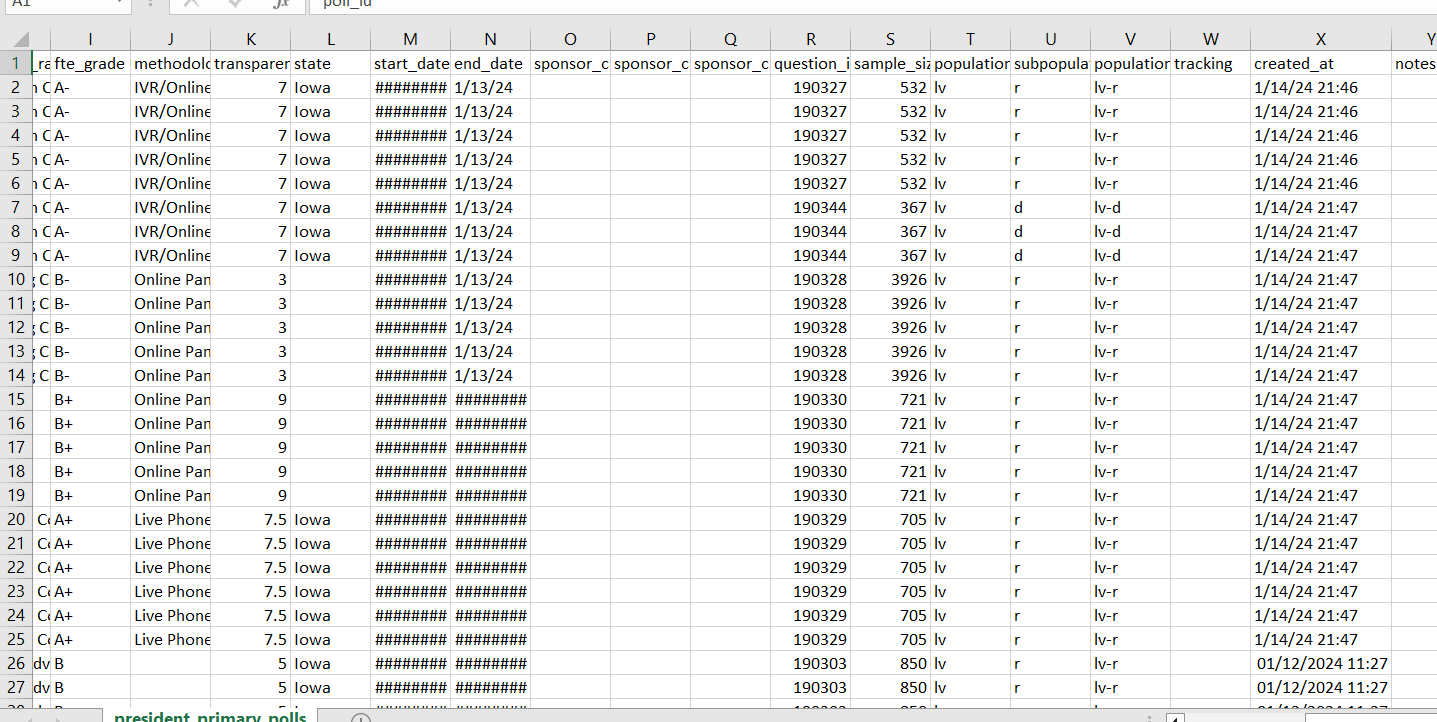Select column I header

click(90, 39)
